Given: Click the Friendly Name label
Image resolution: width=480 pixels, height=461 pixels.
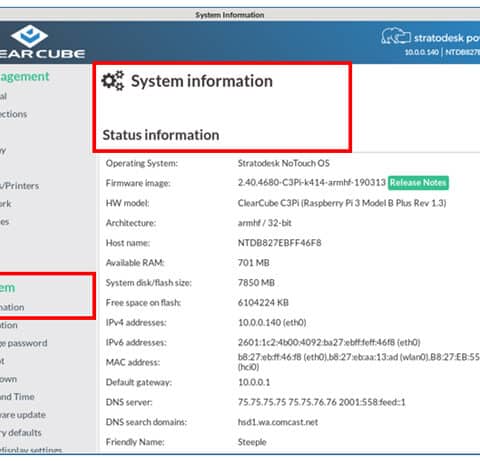Looking at the screenshot, I should [x=135, y=442].
